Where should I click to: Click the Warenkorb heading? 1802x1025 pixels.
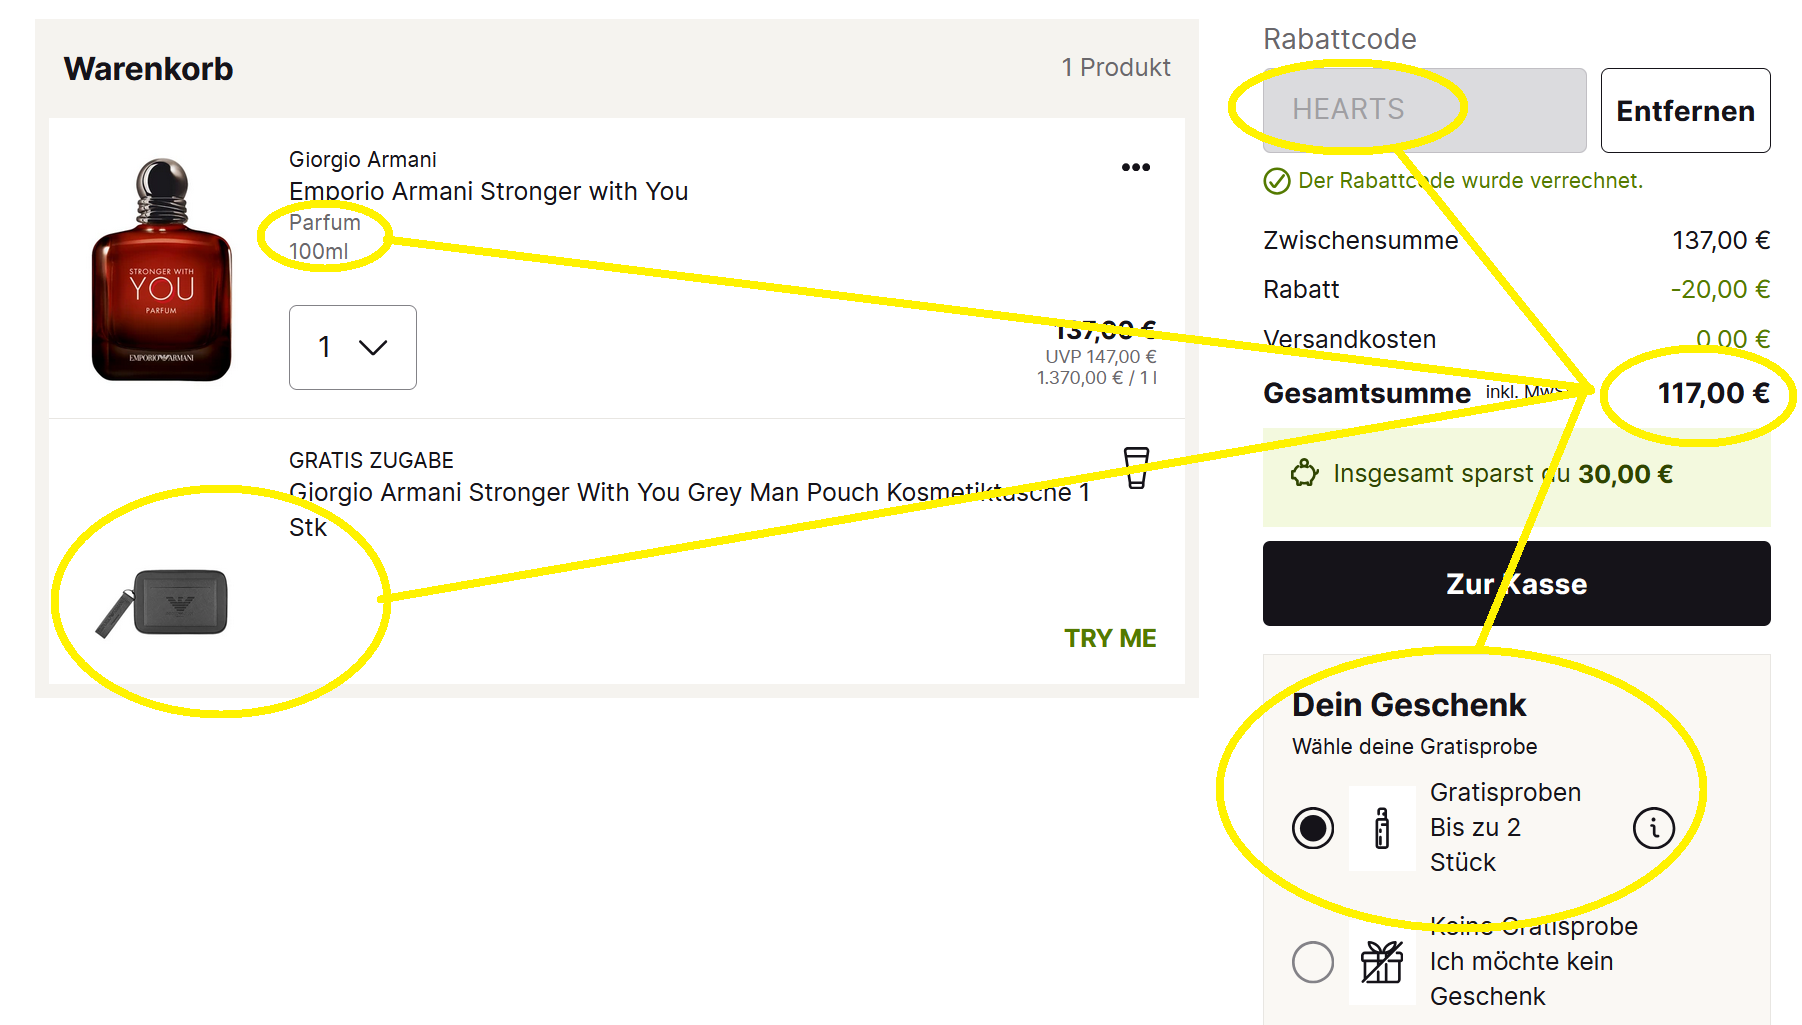(x=148, y=69)
